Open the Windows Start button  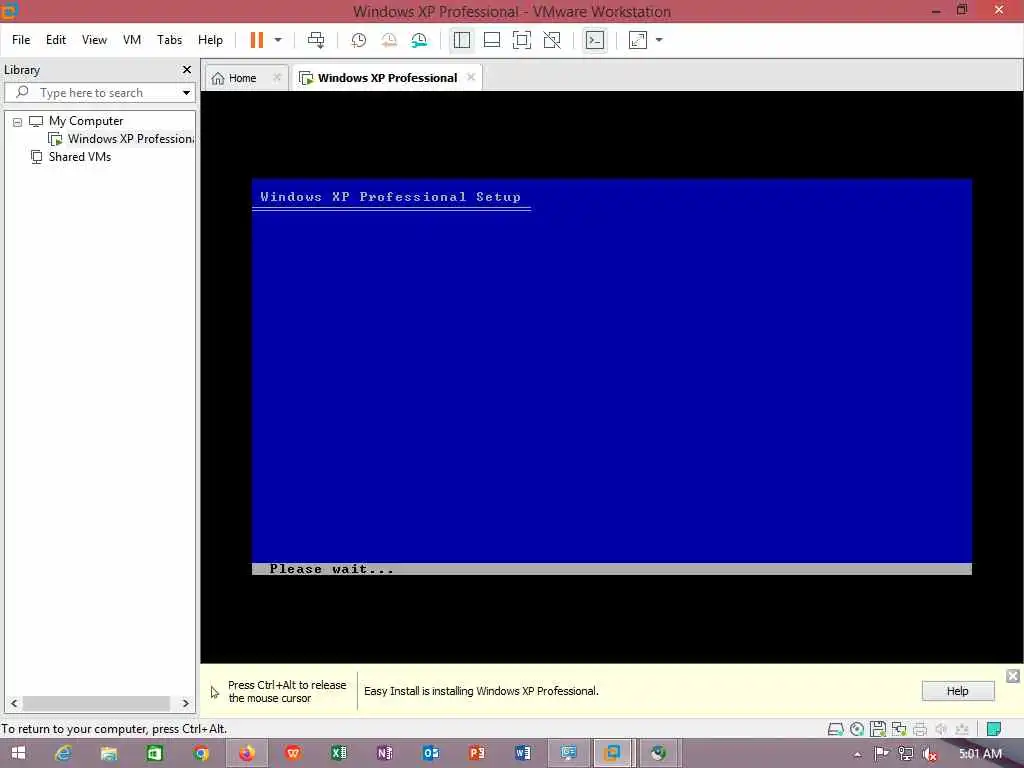(18, 753)
